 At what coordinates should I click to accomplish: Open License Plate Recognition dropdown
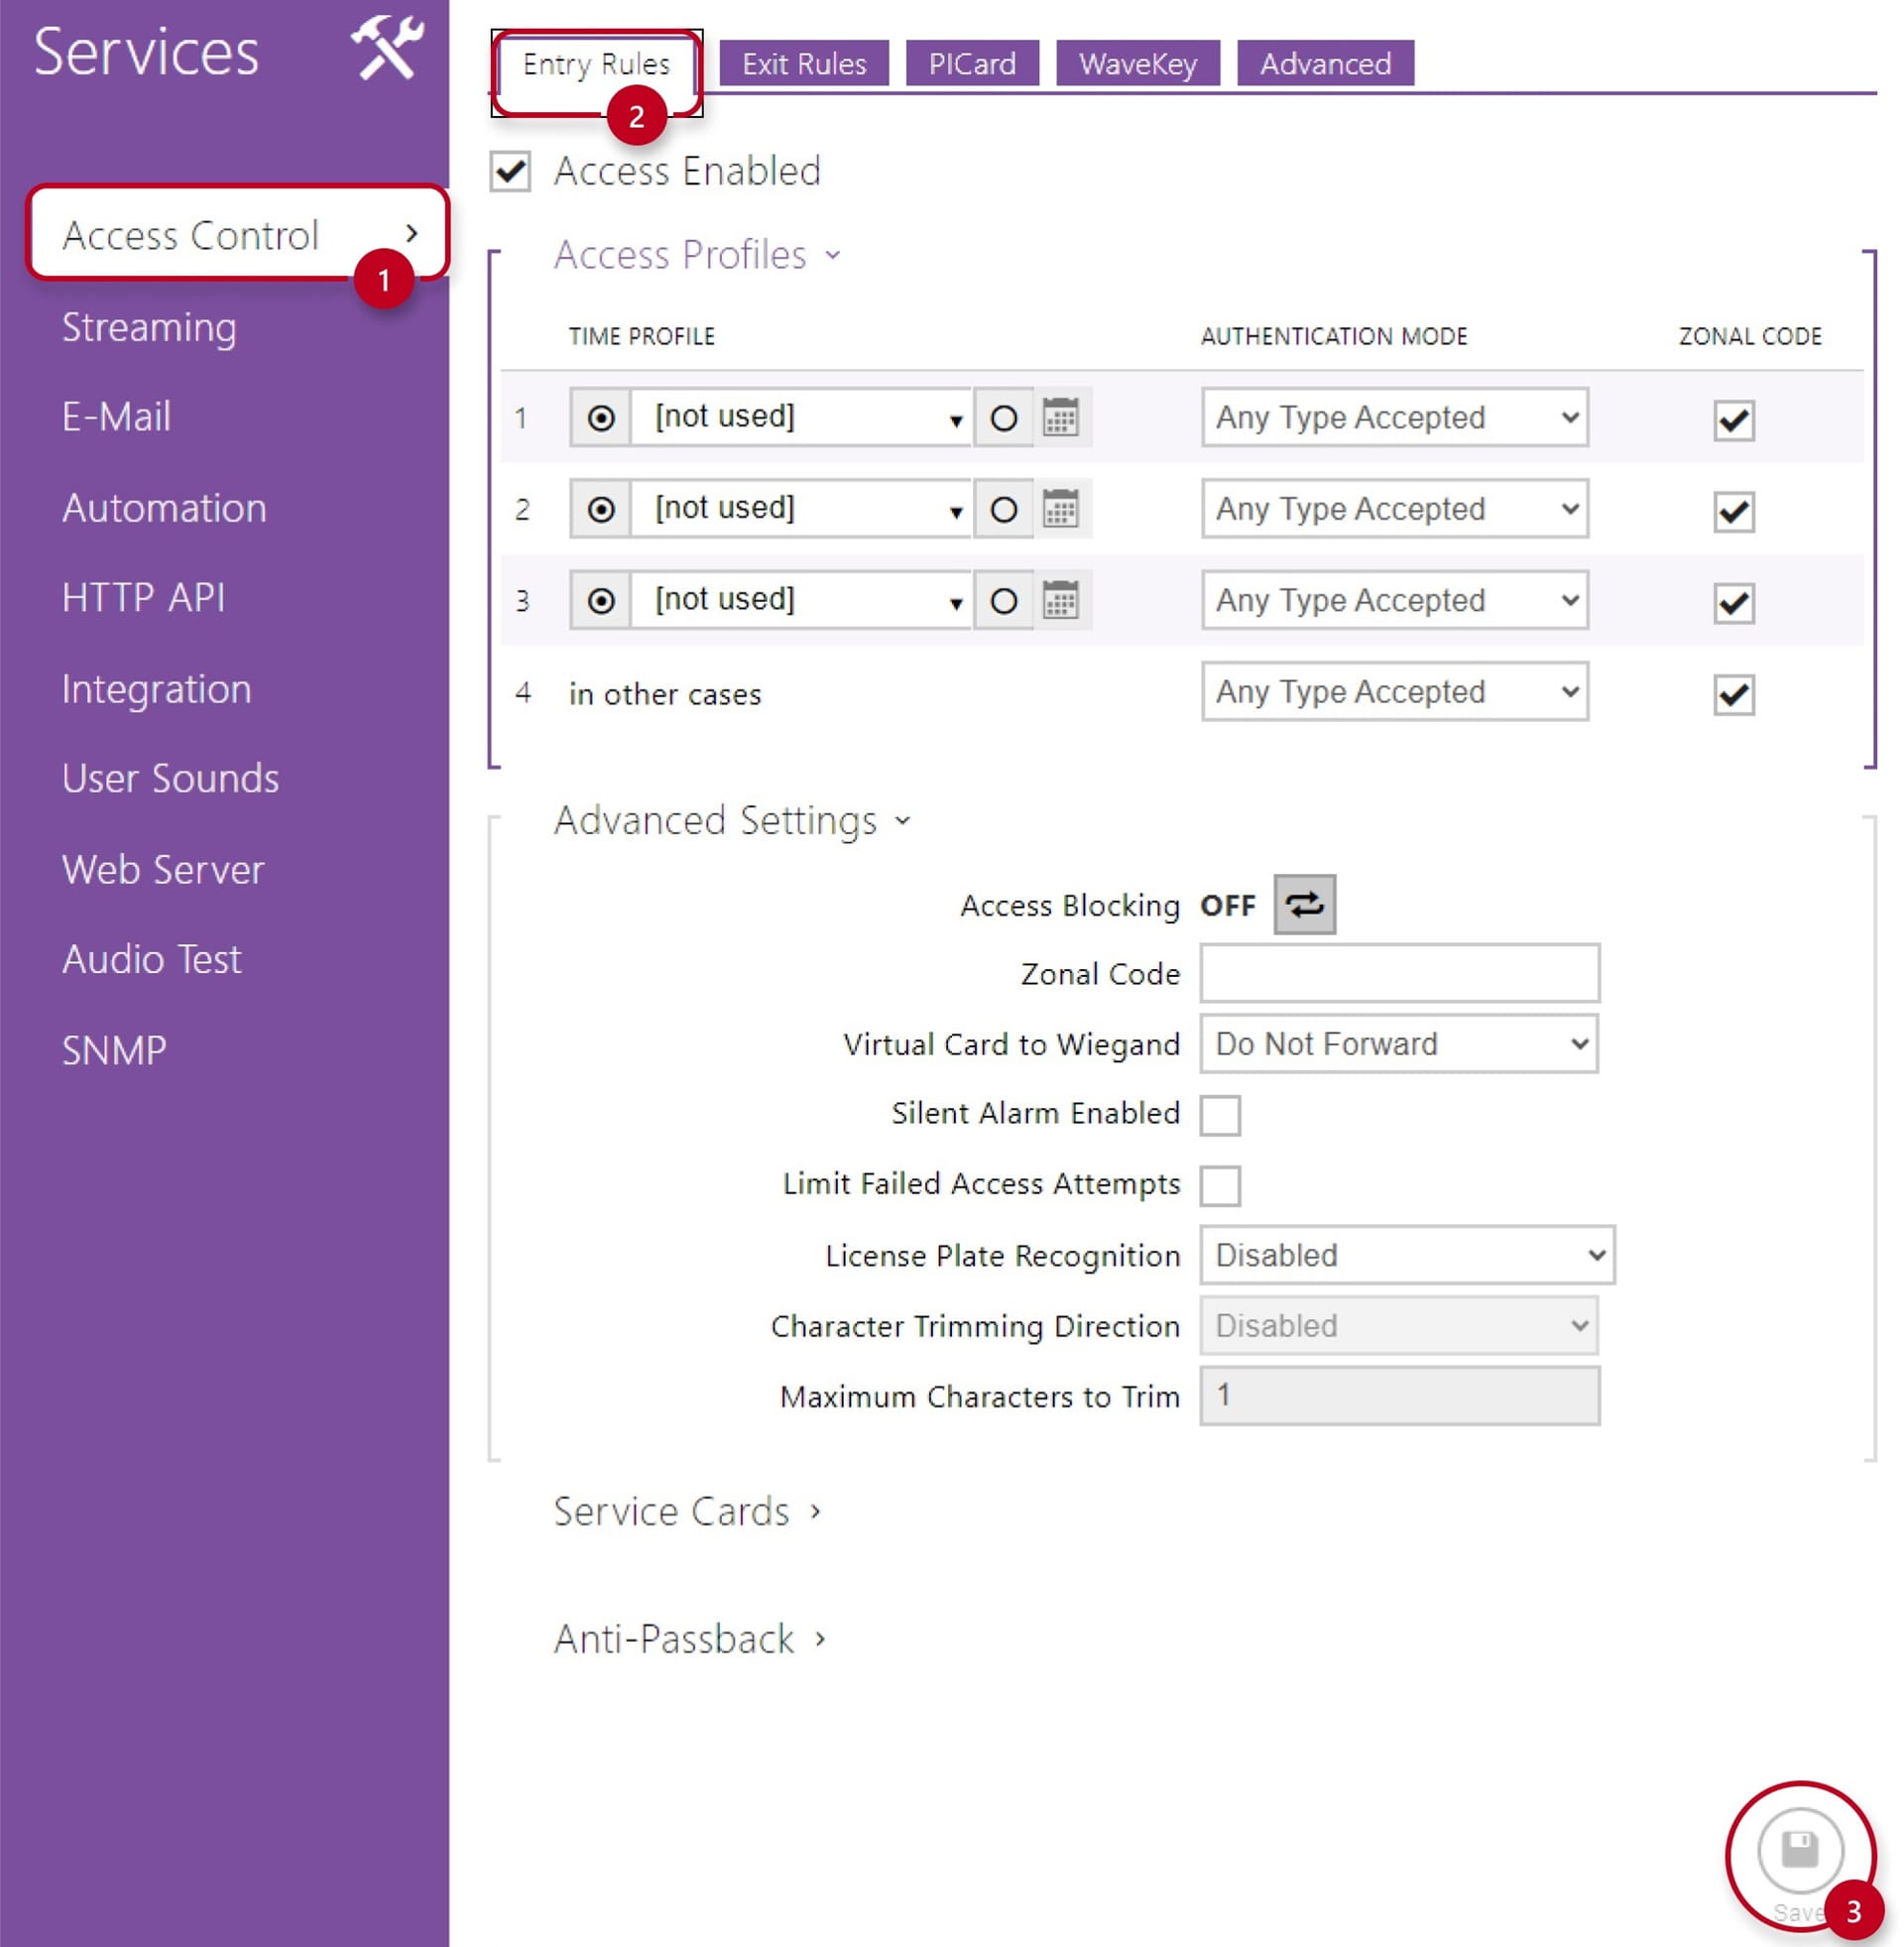click(1407, 1255)
